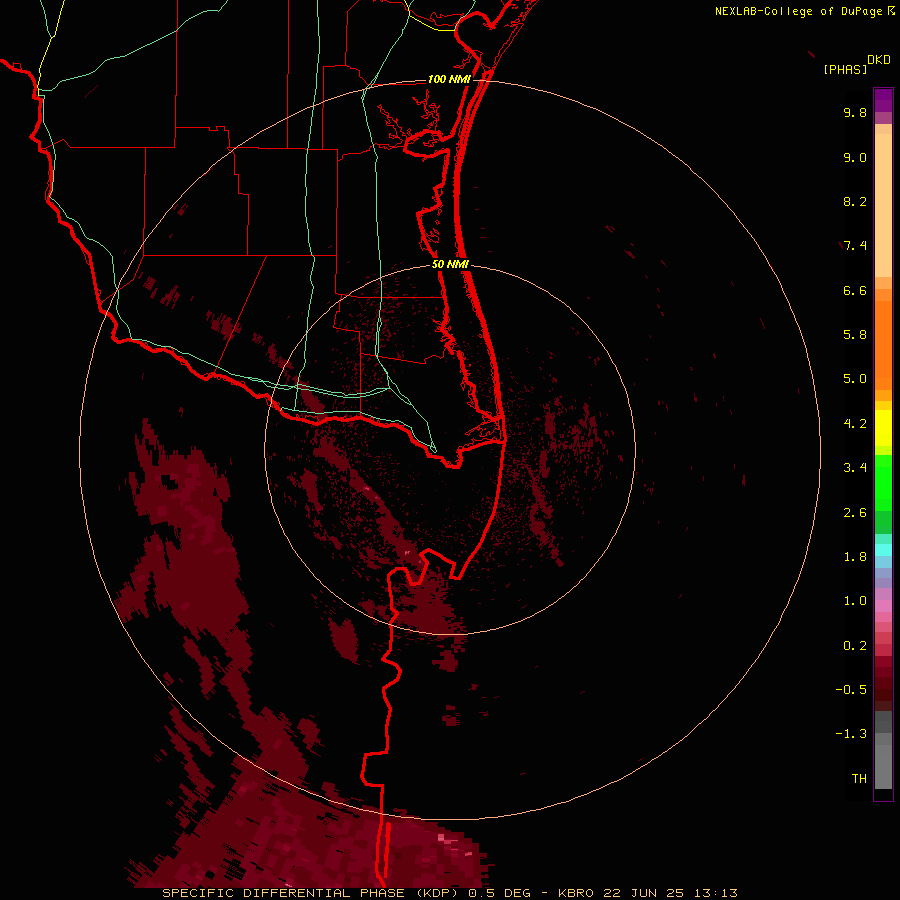This screenshot has width=900, height=900.
Task: Click the -0.5 legend value
Action: tap(851, 690)
